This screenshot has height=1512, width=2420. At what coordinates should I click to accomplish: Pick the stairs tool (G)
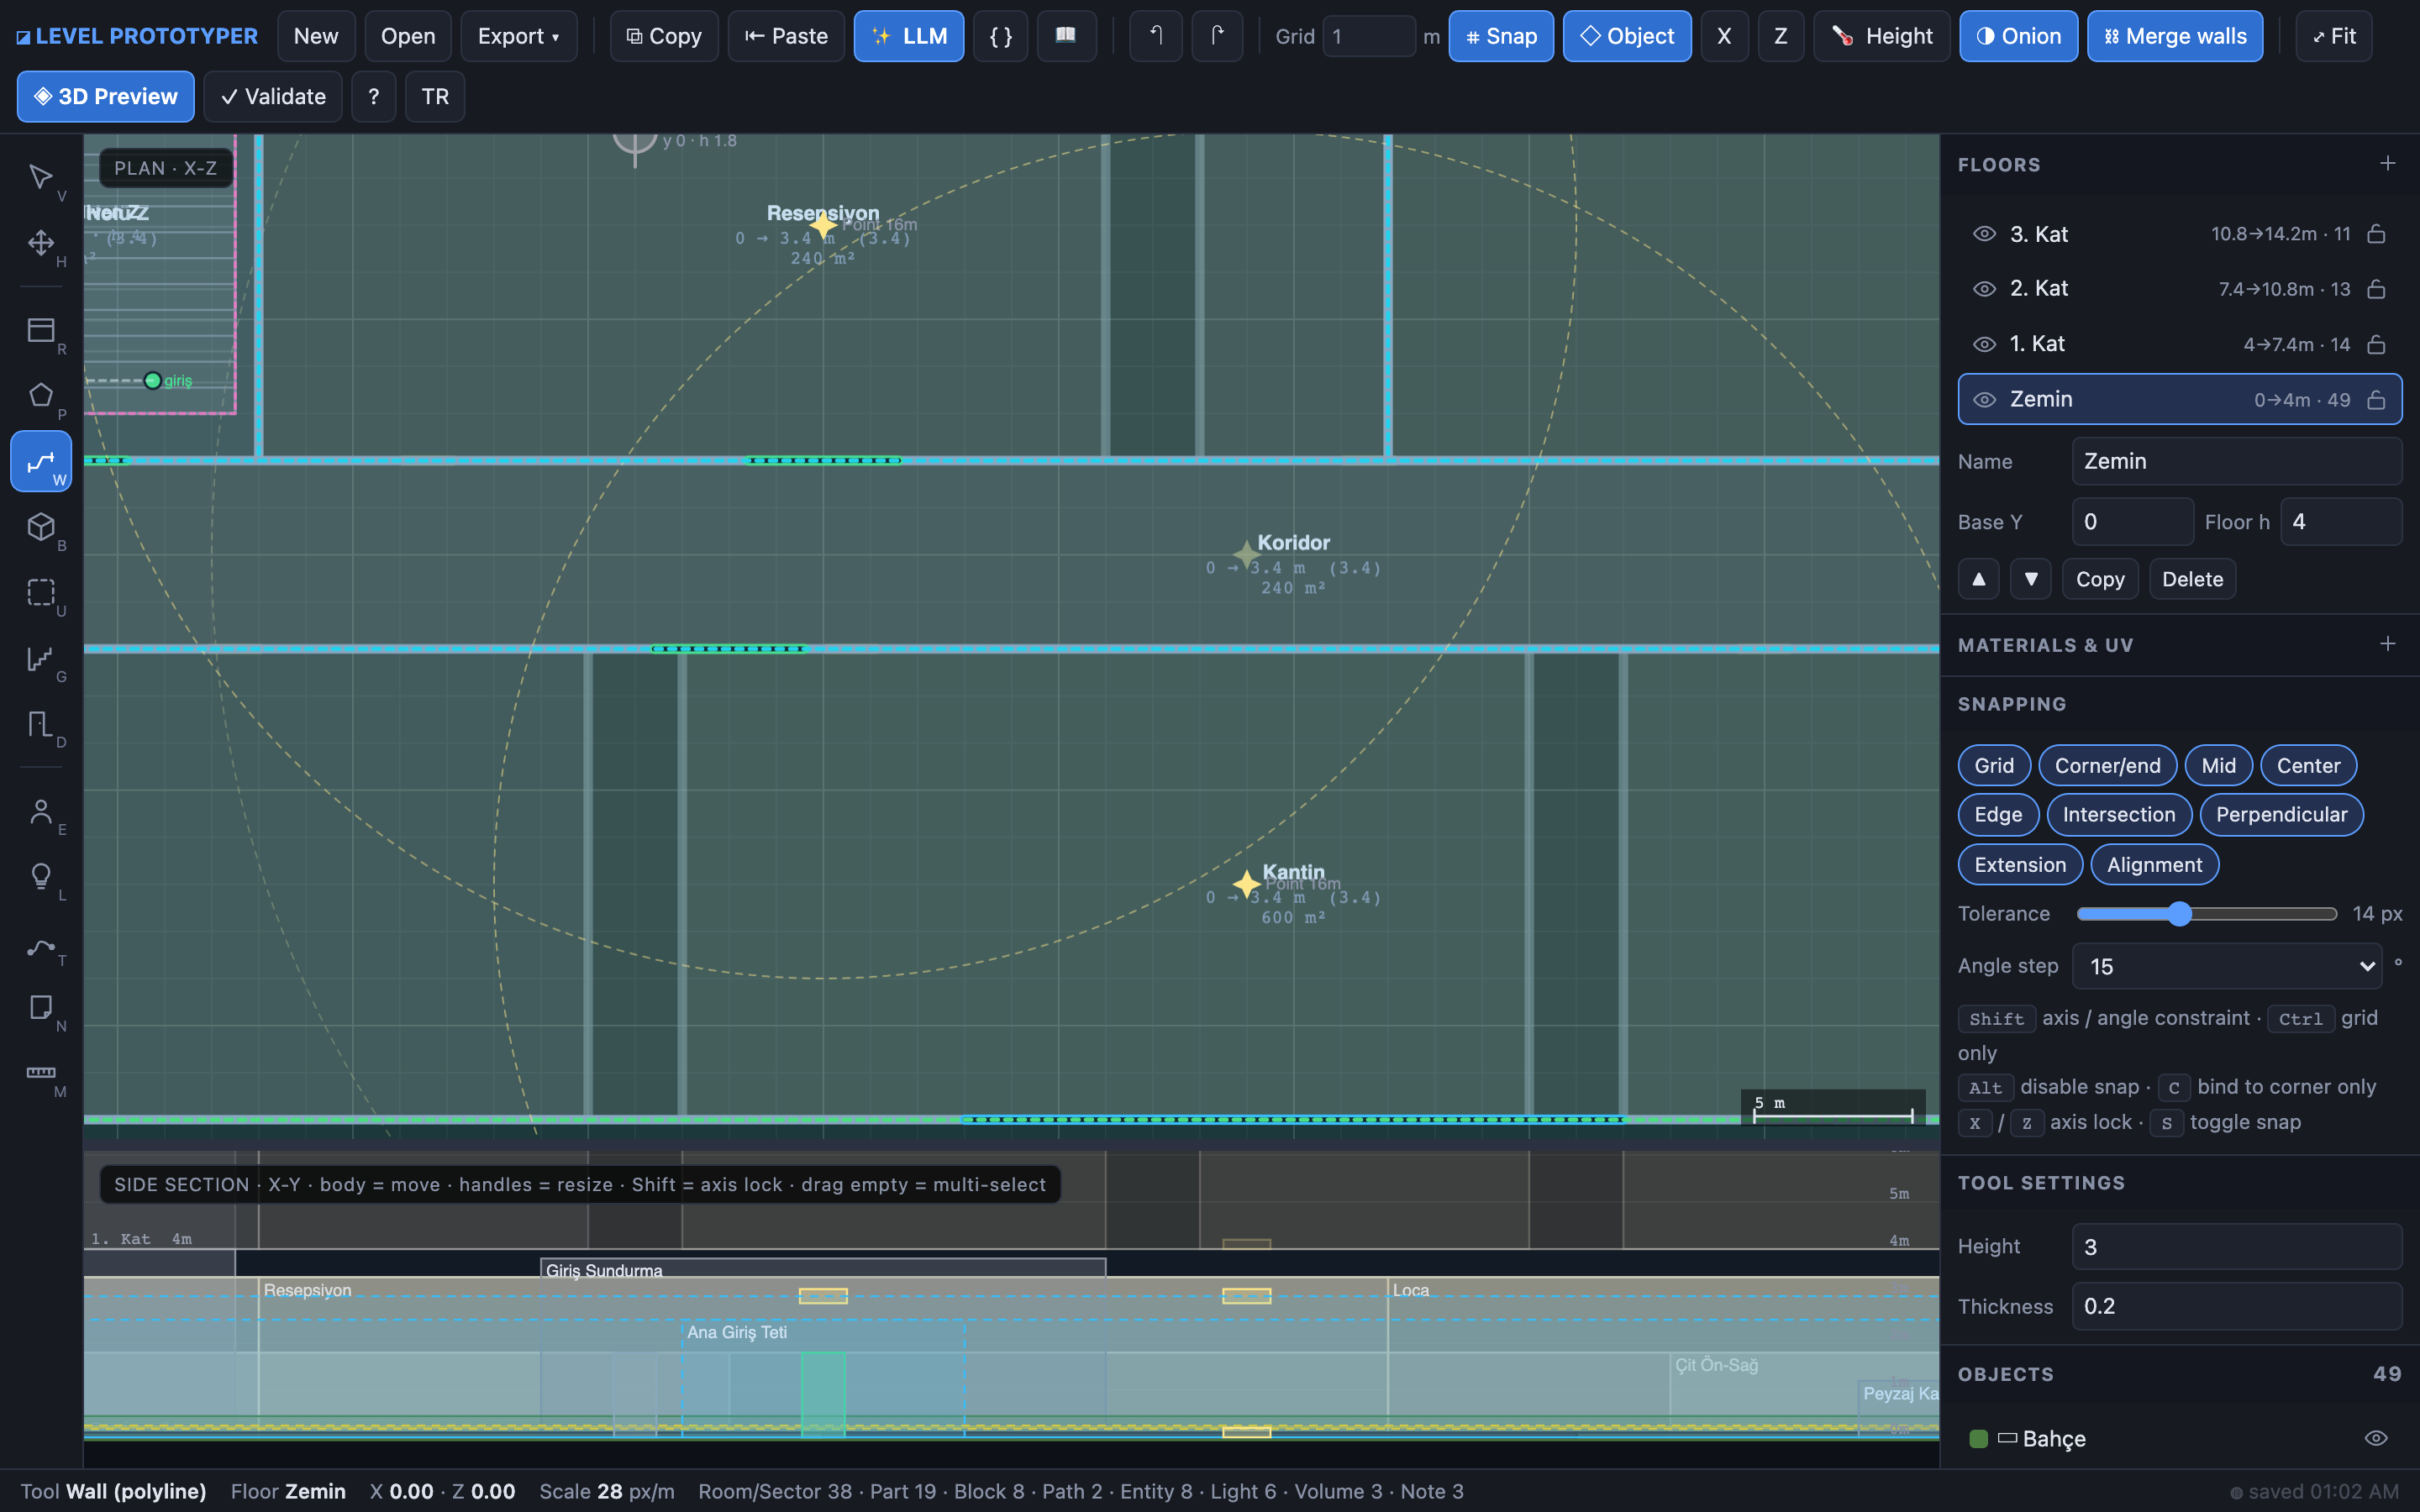click(x=41, y=658)
